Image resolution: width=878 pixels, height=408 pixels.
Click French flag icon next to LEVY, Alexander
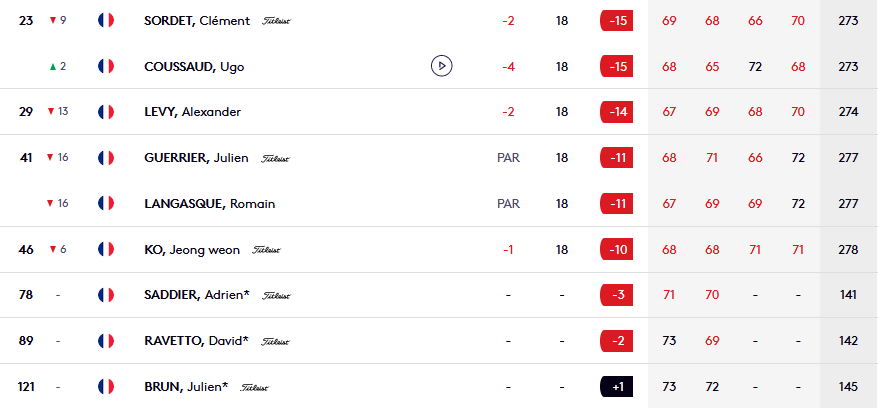[x=106, y=111]
